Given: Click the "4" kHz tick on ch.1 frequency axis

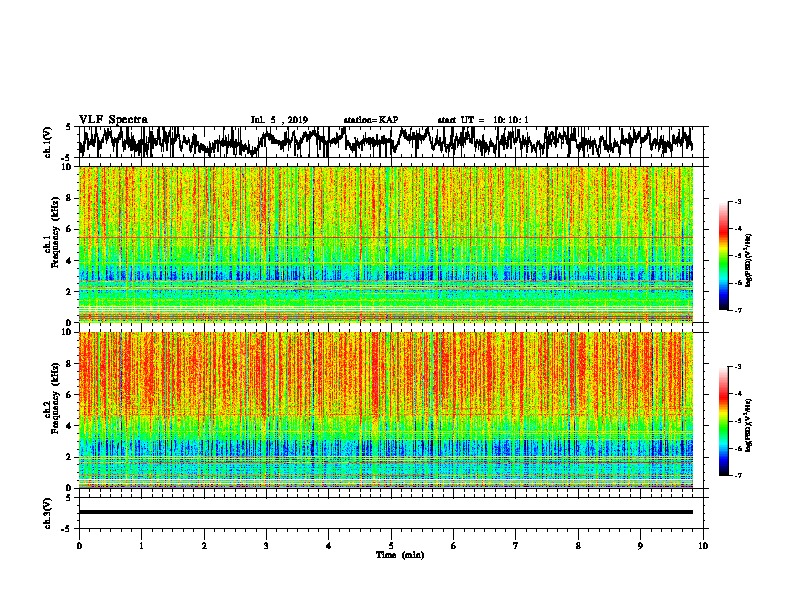Looking at the screenshot, I should [x=69, y=261].
